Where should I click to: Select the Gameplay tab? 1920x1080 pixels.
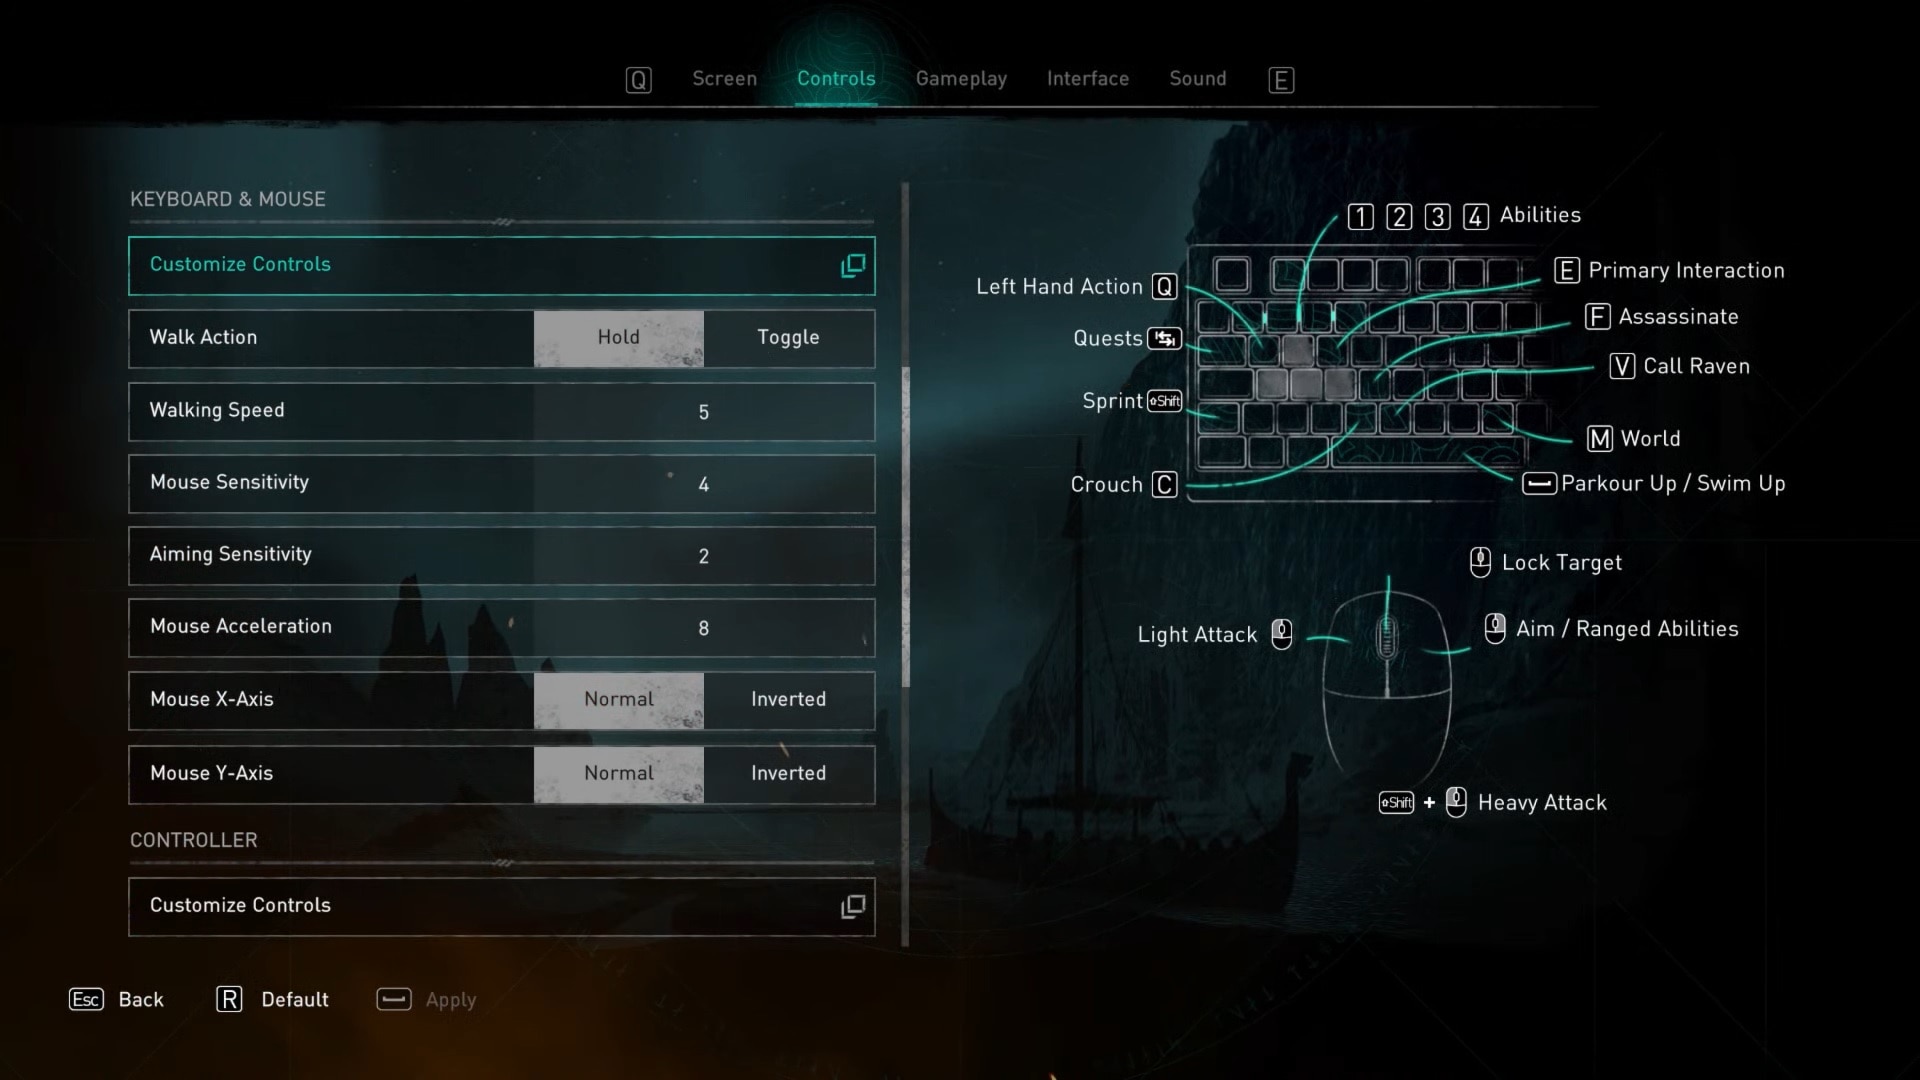[x=960, y=78]
